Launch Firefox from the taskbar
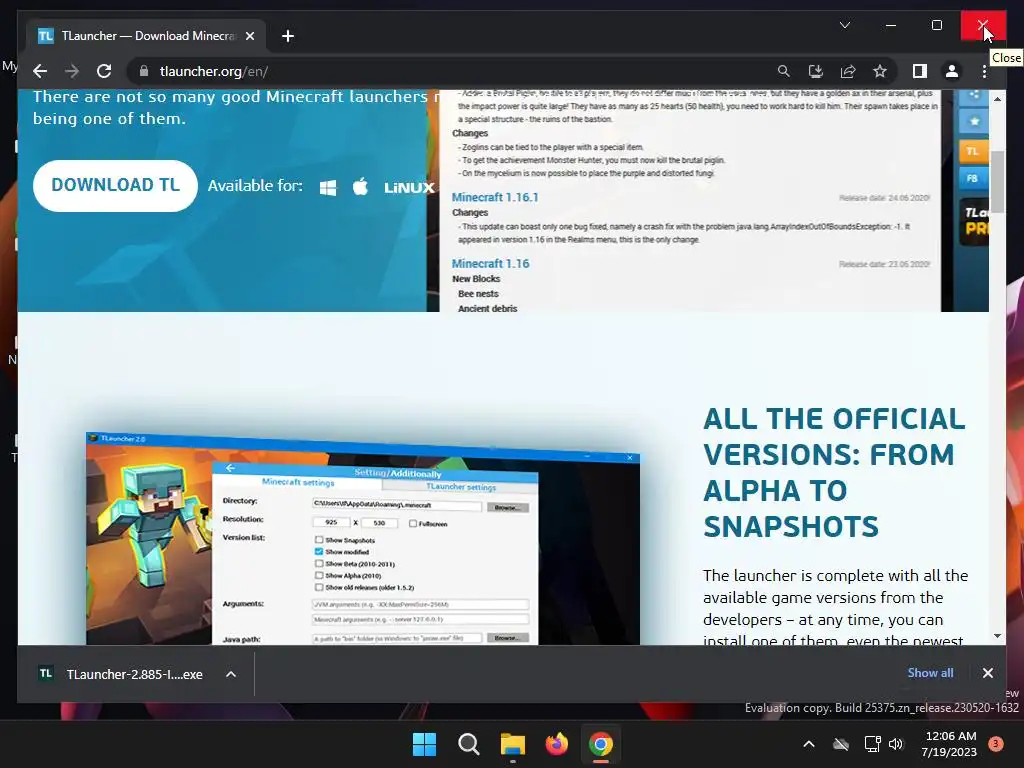The image size is (1024, 768). (556, 744)
